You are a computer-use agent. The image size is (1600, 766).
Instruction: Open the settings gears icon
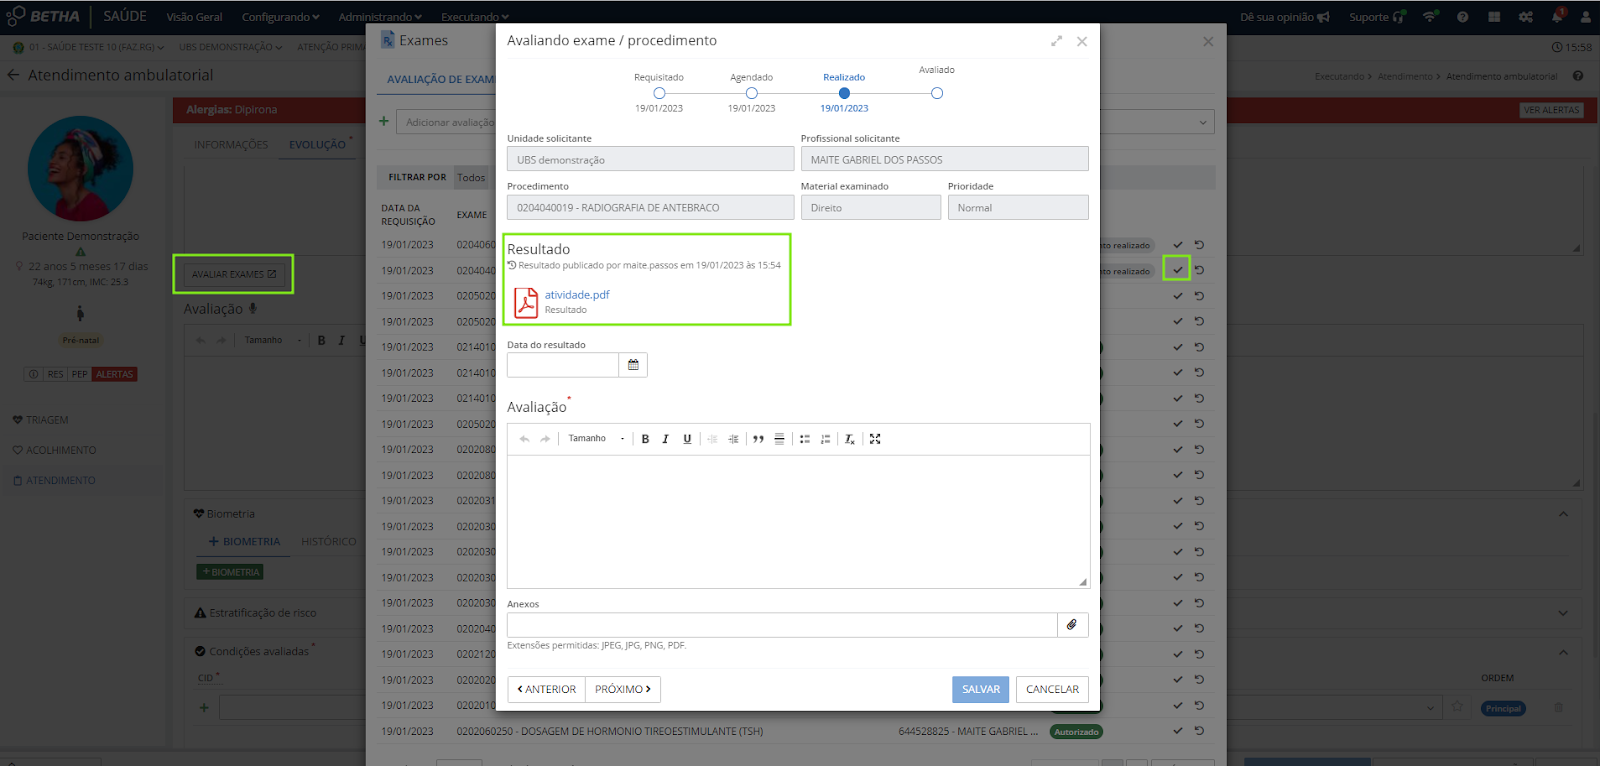[1525, 17]
